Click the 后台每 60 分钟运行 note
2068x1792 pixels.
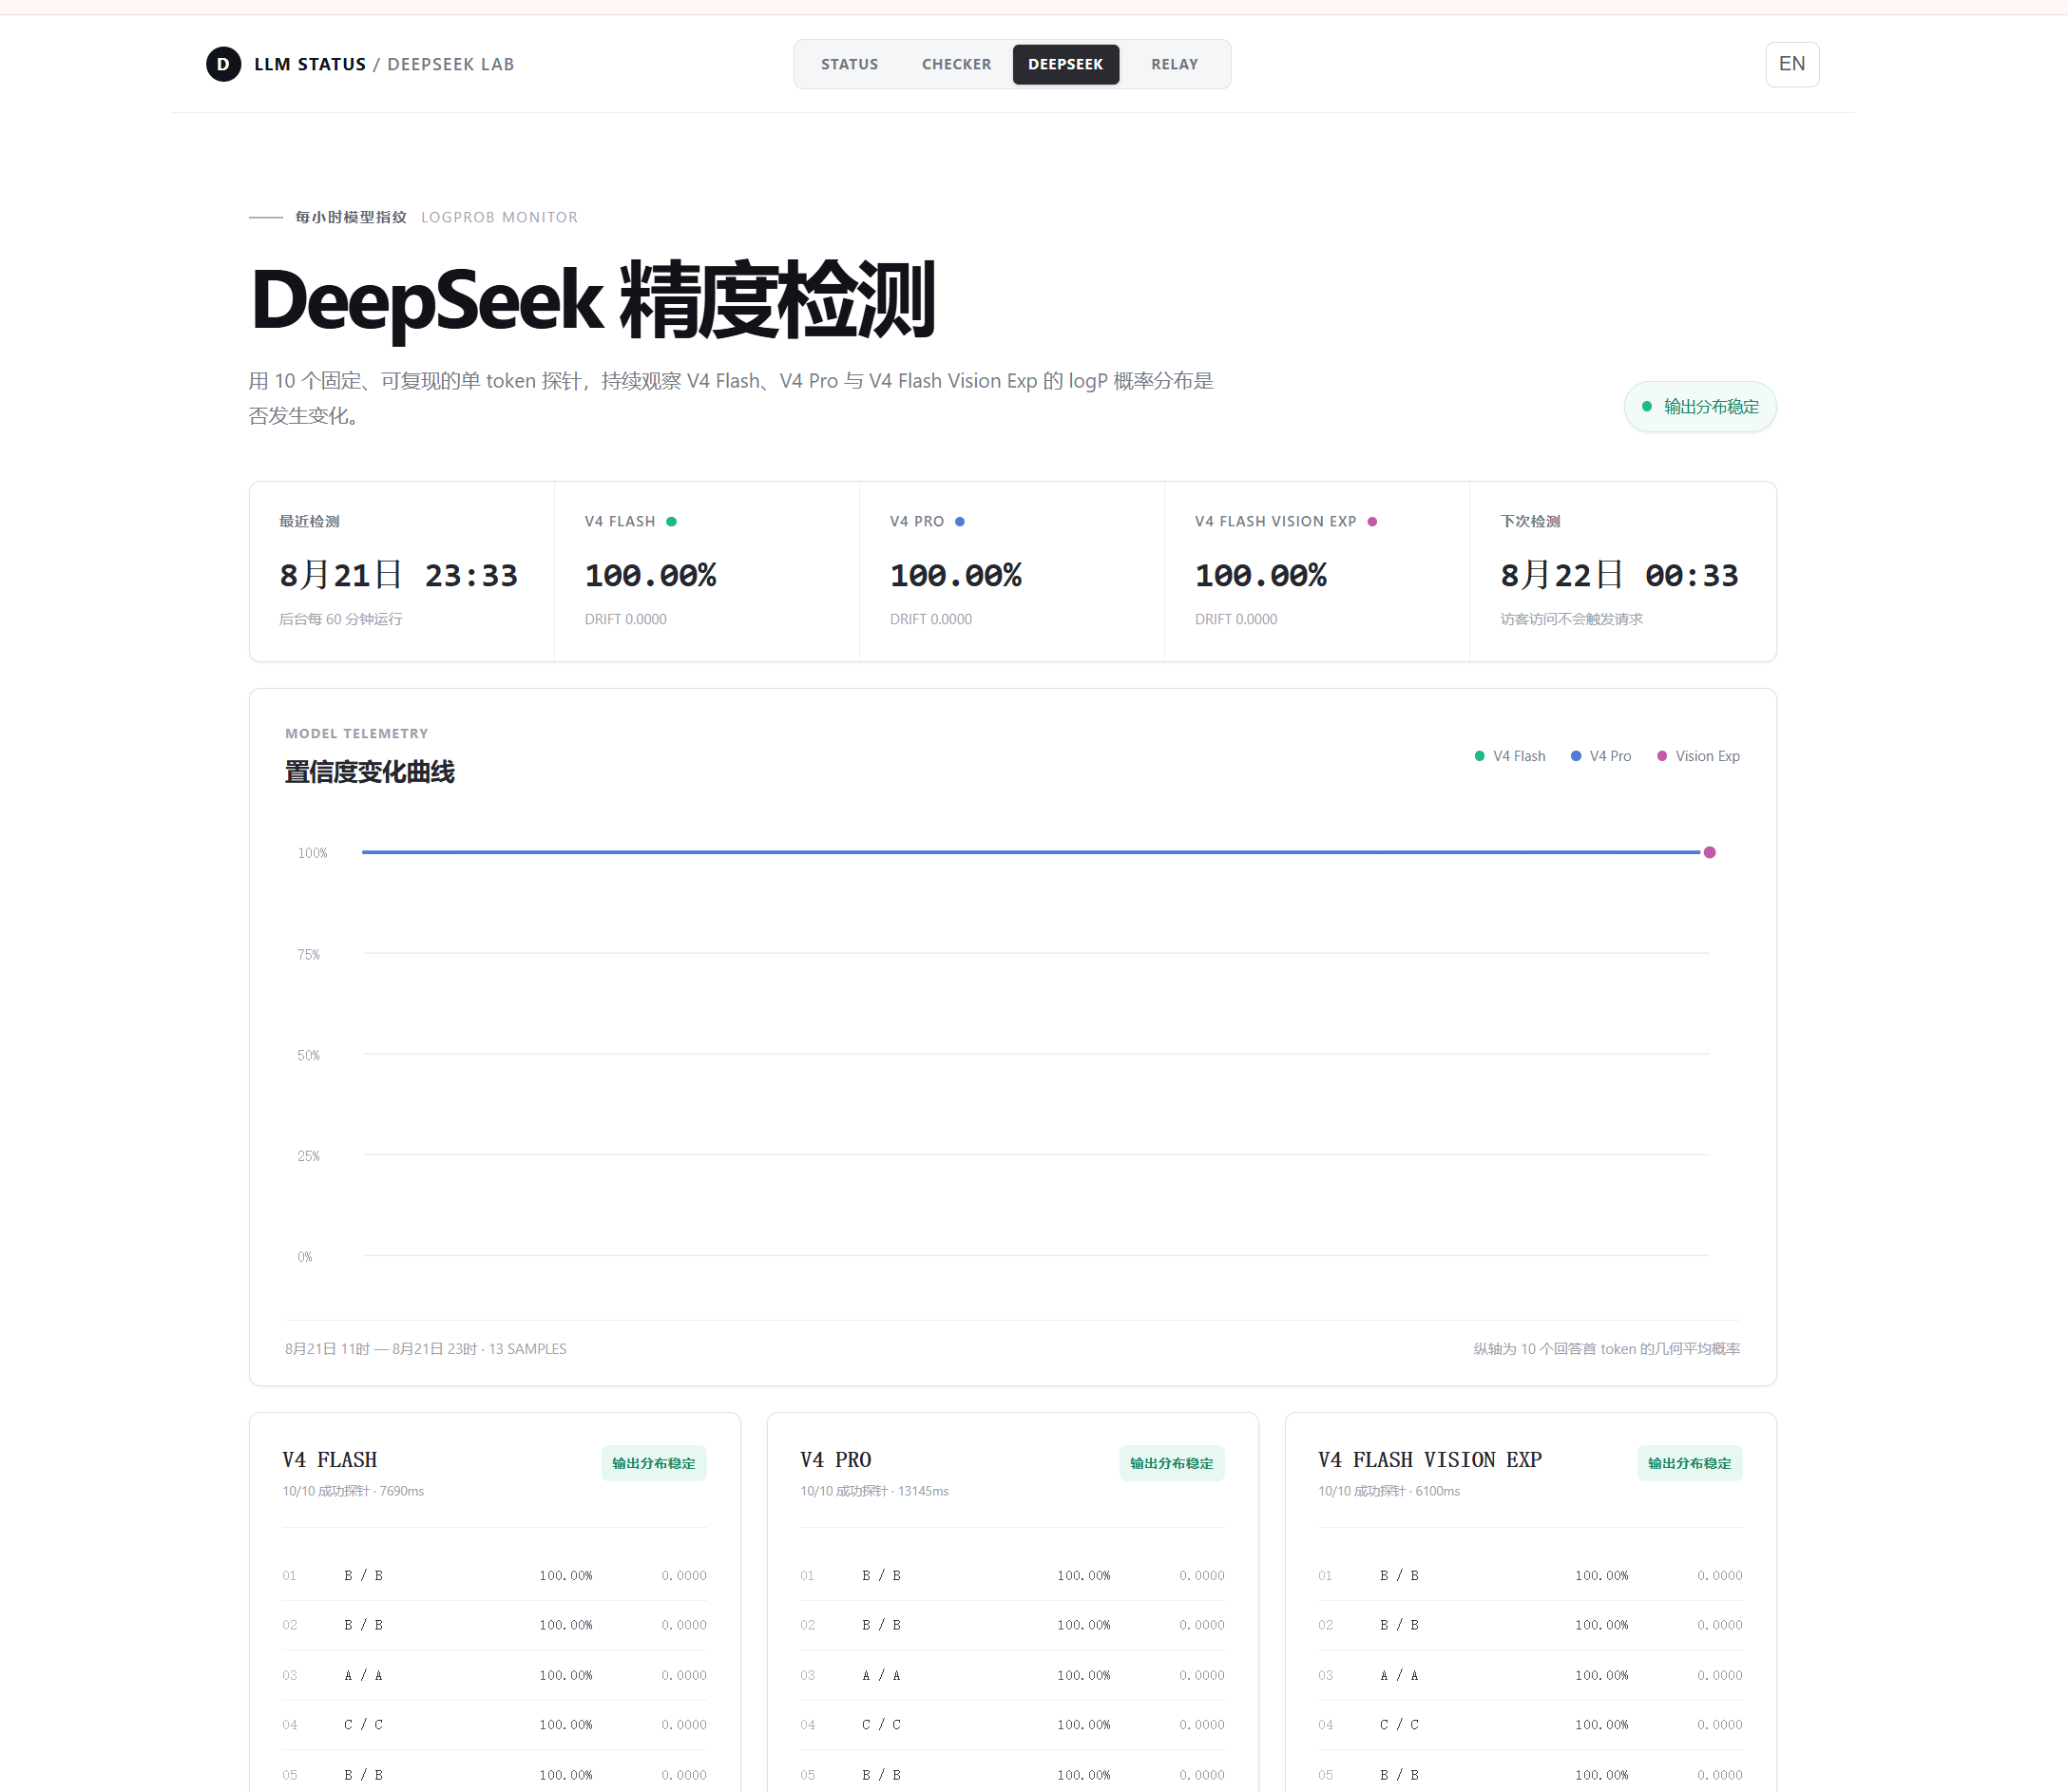(x=341, y=619)
